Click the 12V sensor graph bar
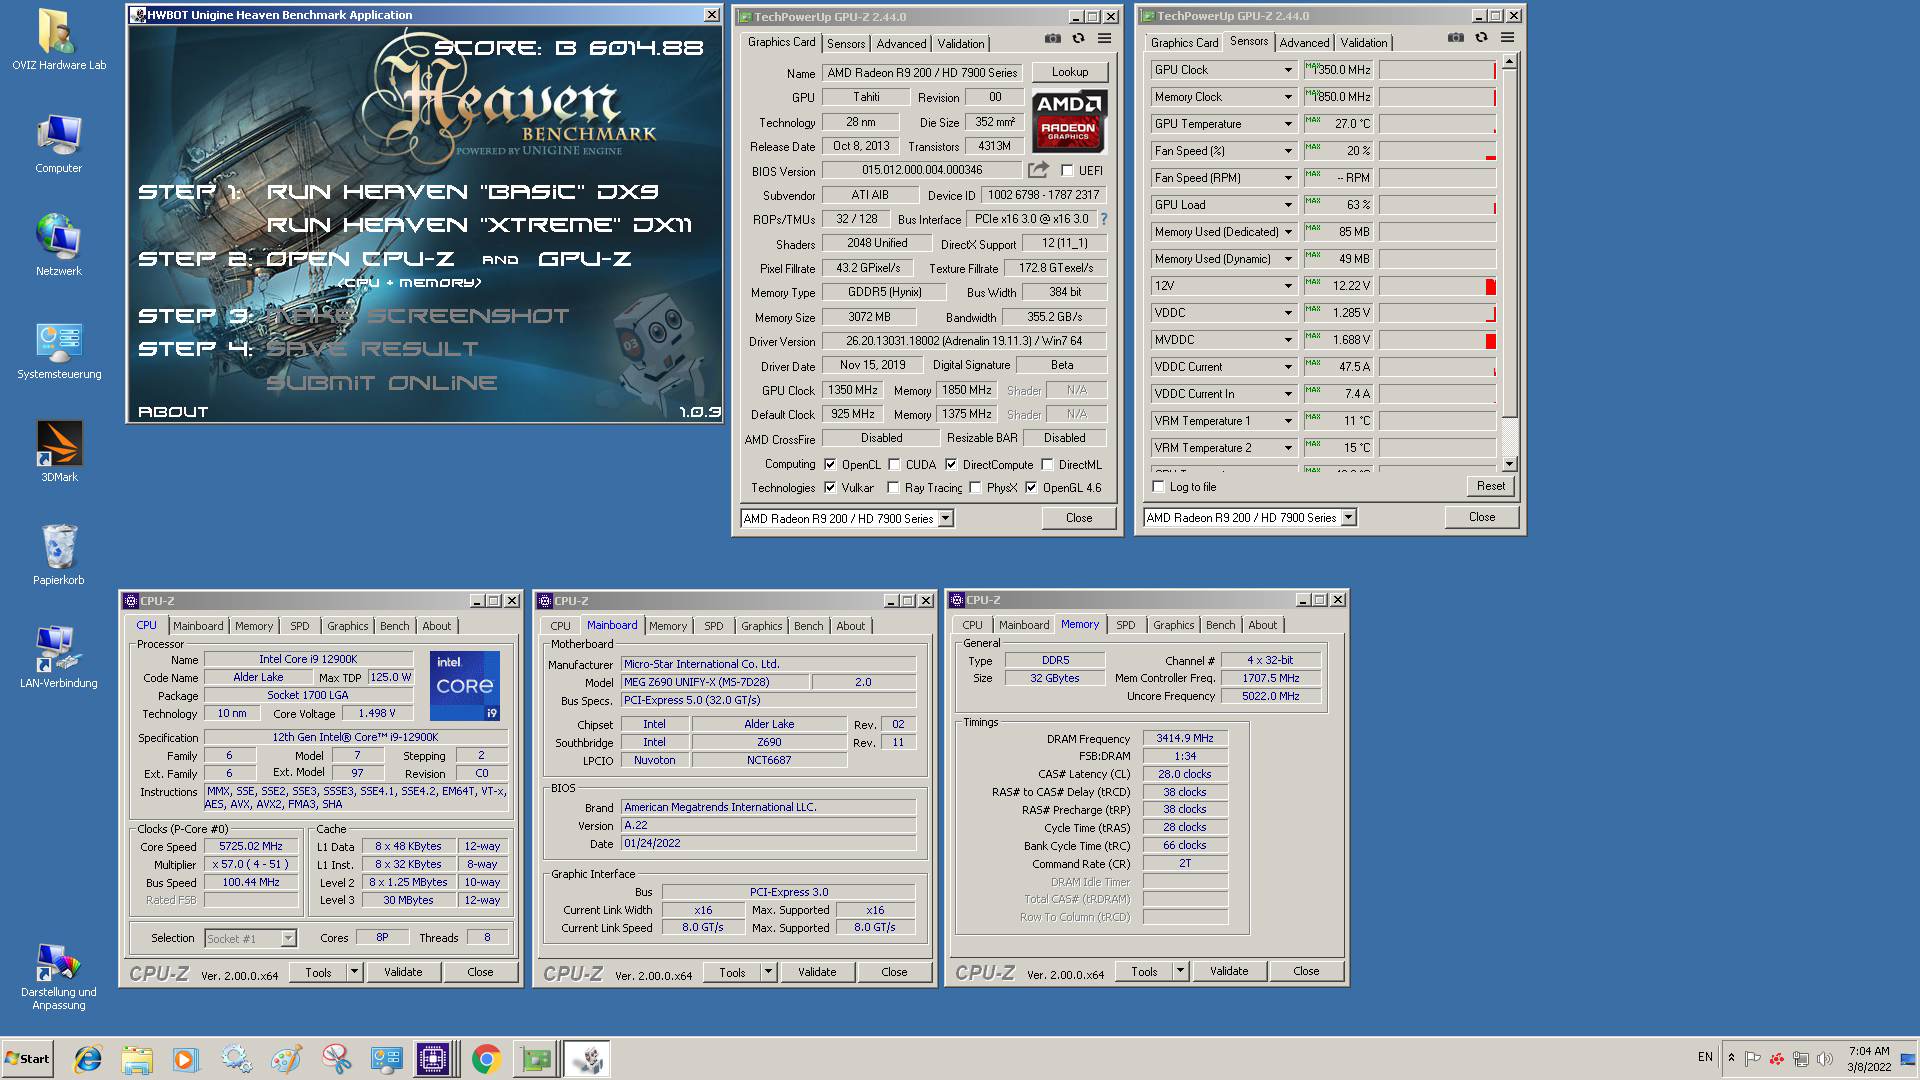The width and height of the screenshot is (1920, 1080). [1437, 286]
